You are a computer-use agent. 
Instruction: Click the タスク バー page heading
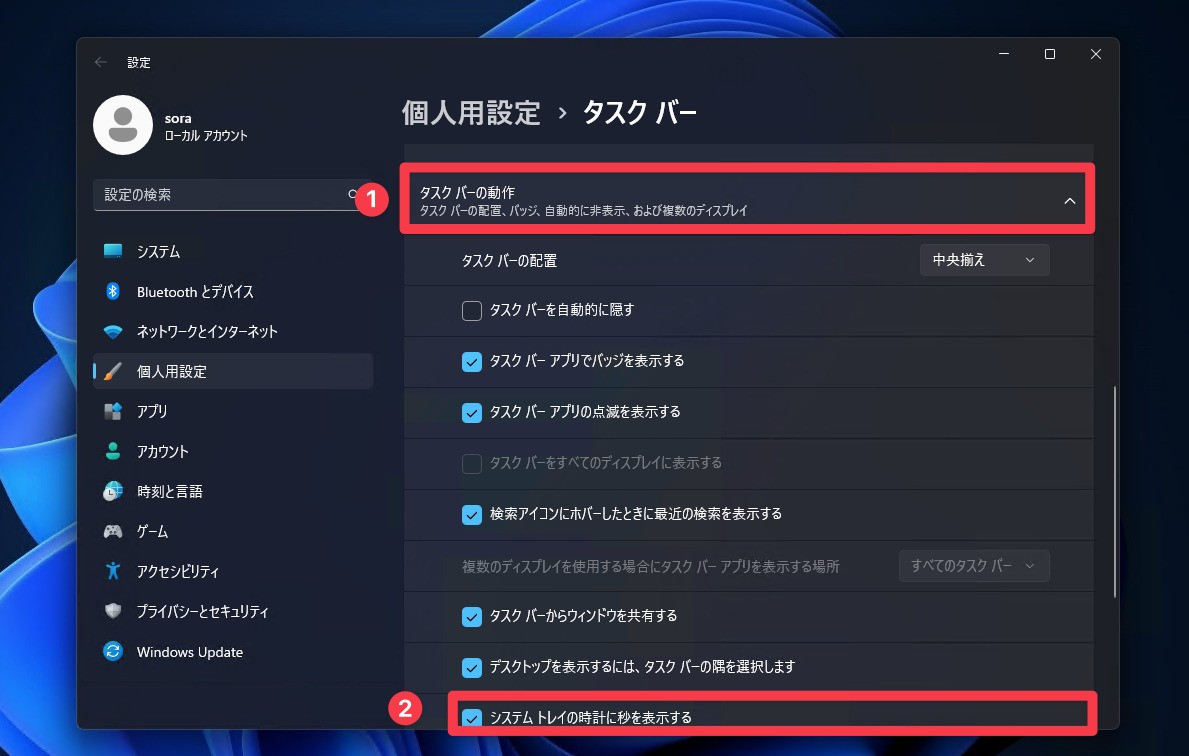[x=639, y=113]
